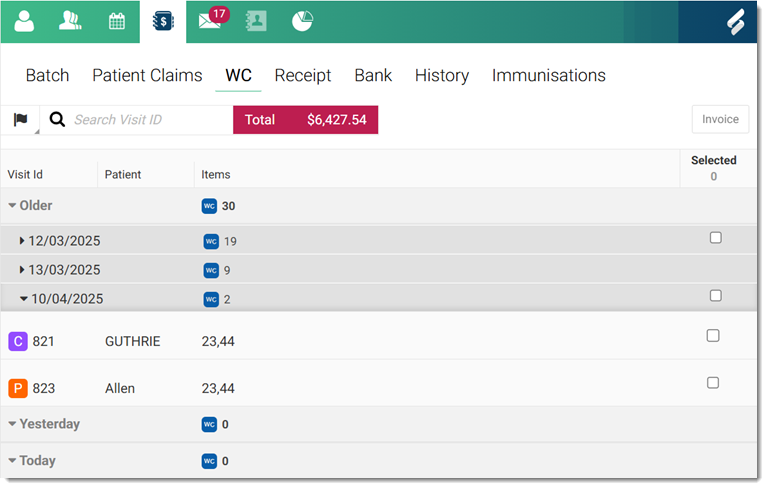Click visit number 823

[x=44, y=388]
